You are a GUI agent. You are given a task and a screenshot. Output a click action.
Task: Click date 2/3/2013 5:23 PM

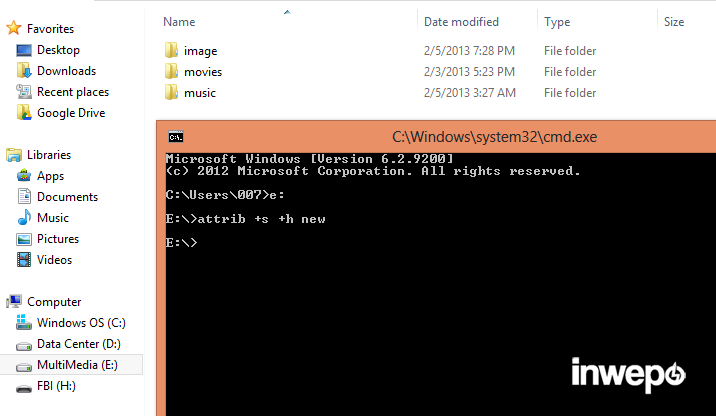click(x=469, y=72)
